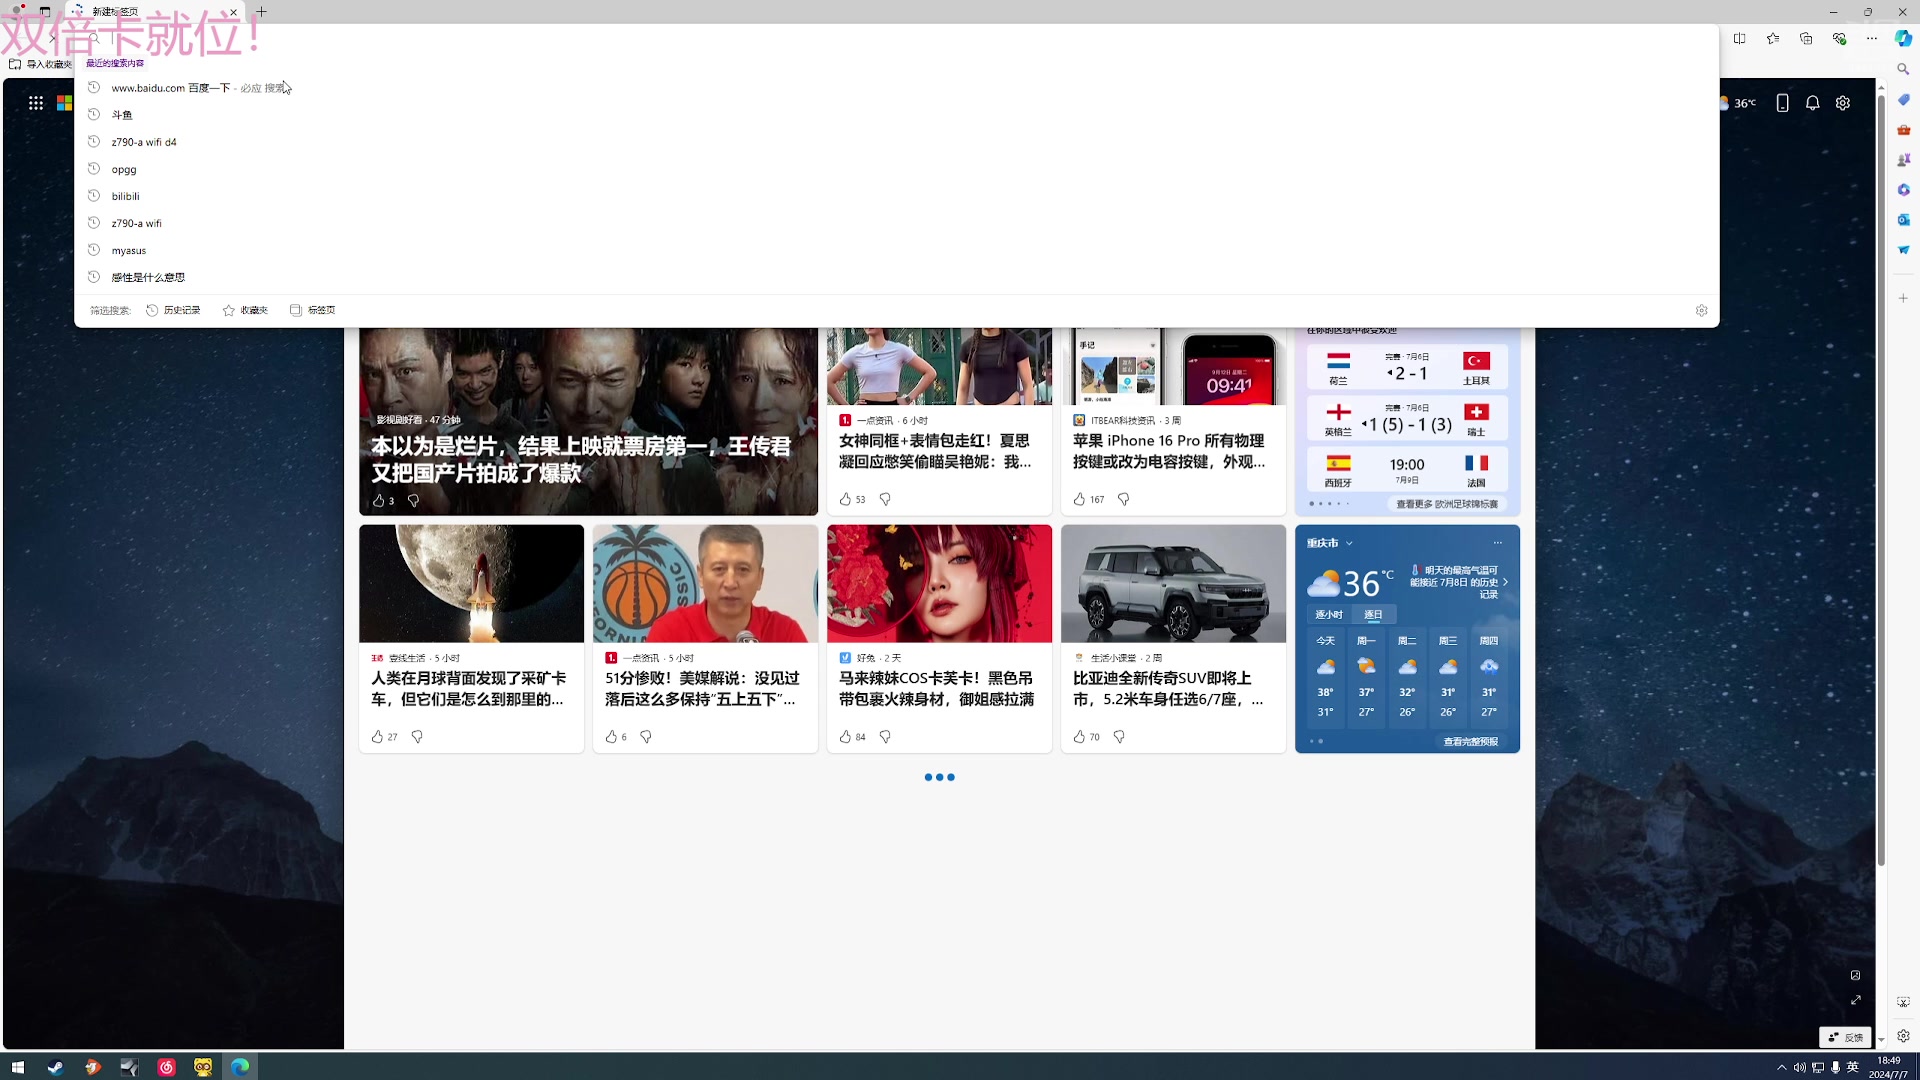Open browser settings and more menu
The width and height of the screenshot is (1920, 1080).
1871,38
